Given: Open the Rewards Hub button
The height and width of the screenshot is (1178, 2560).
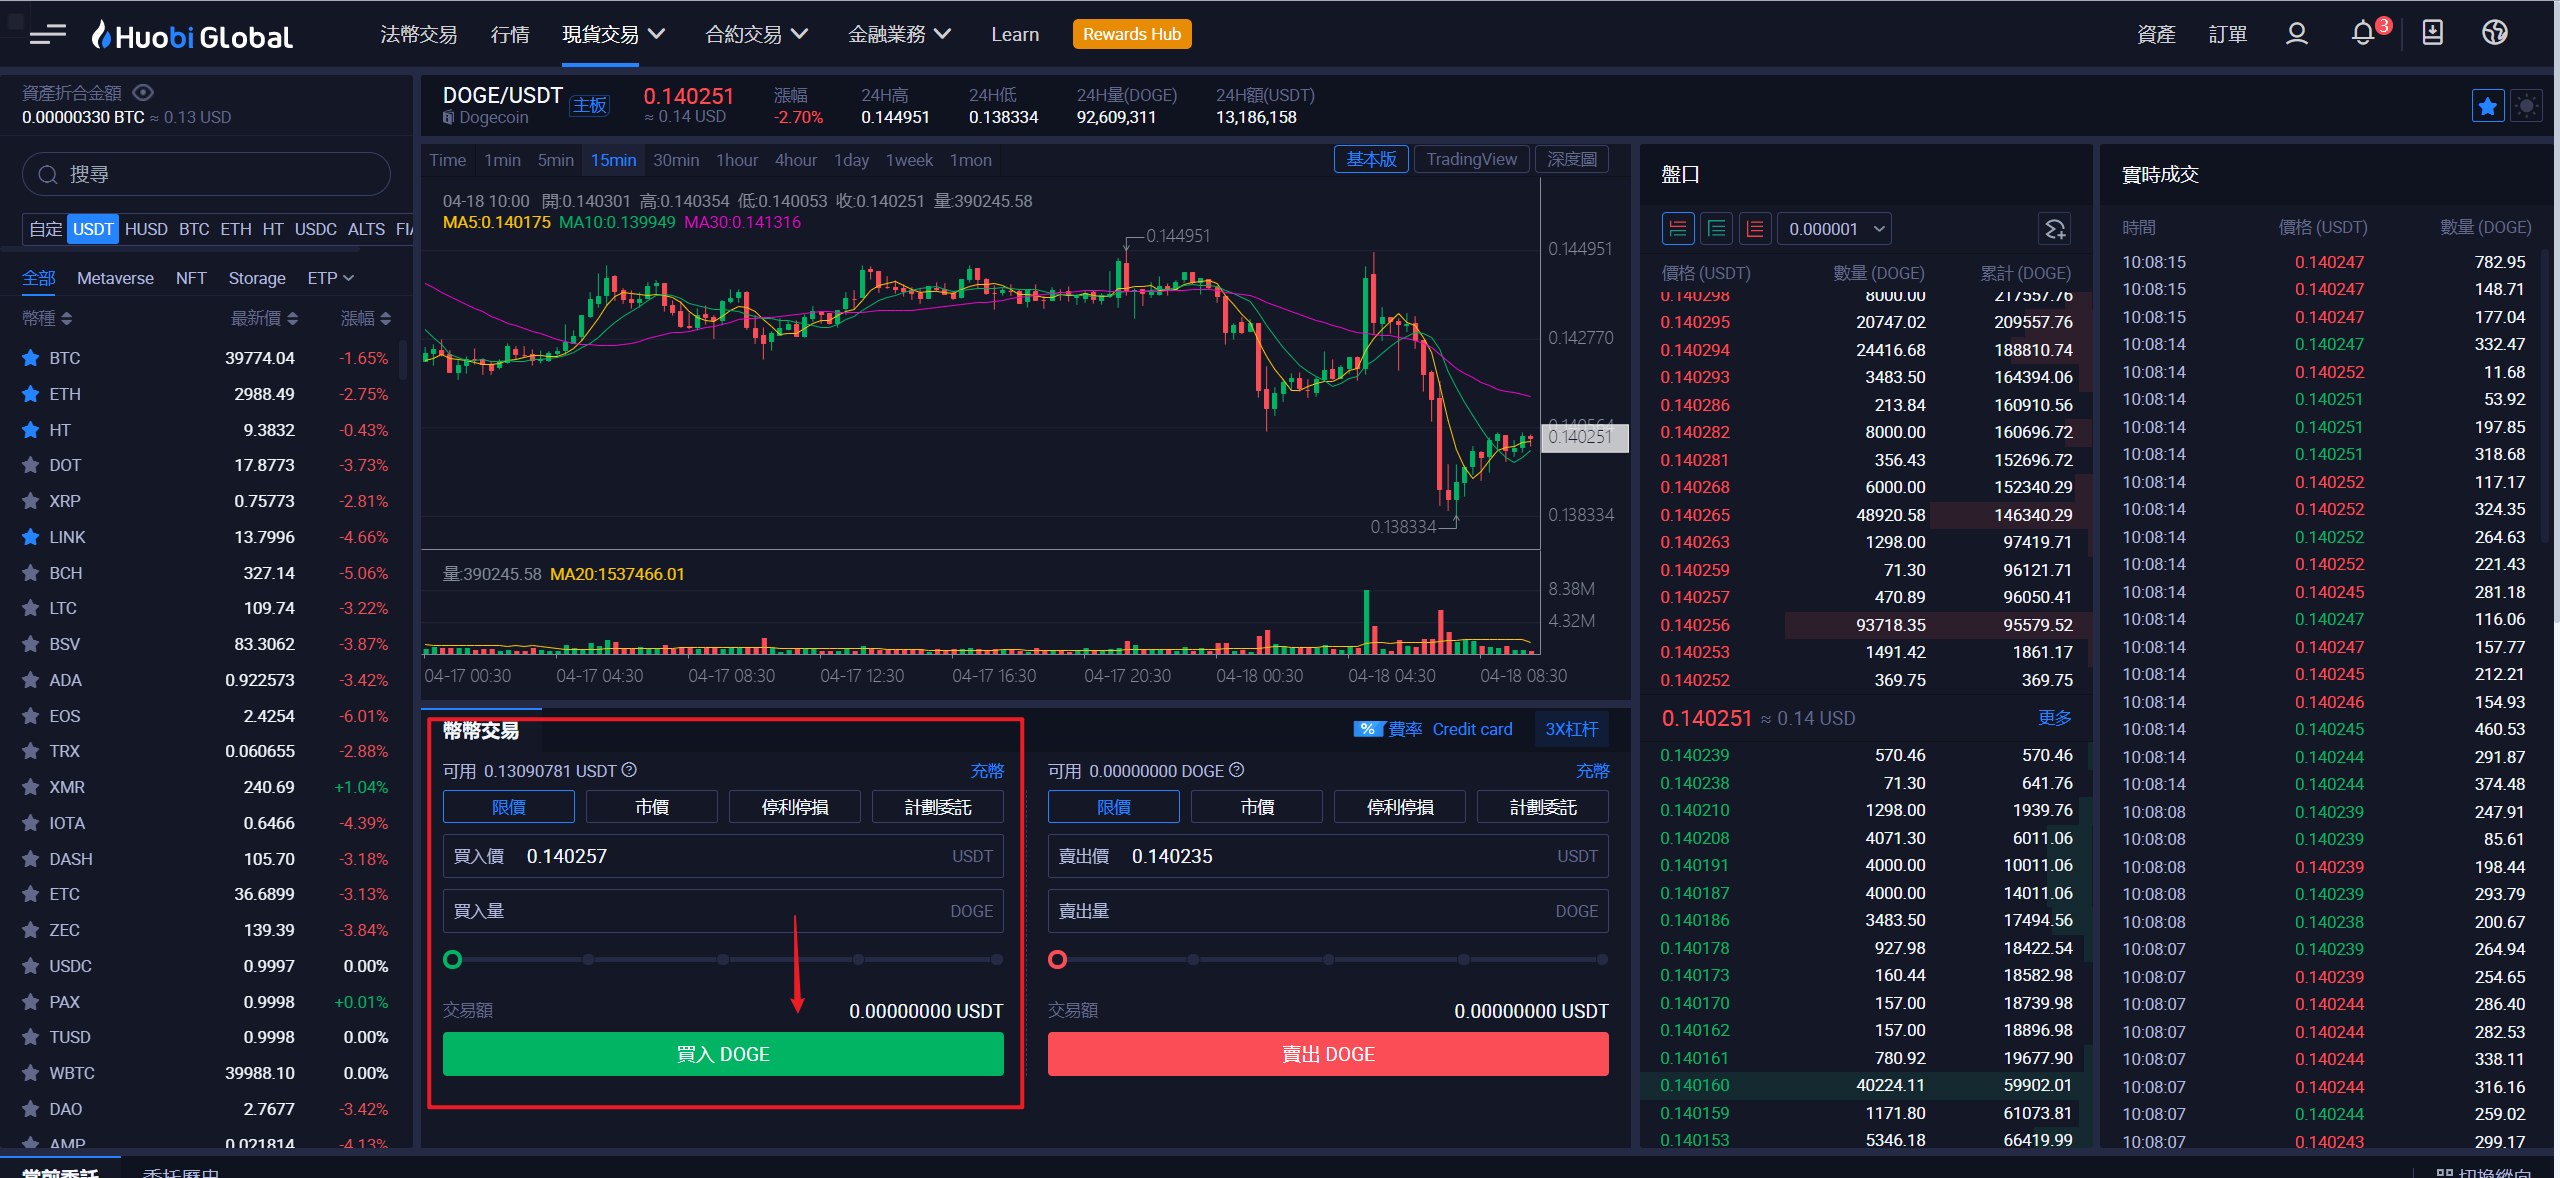Looking at the screenshot, I should click(x=1131, y=34).
